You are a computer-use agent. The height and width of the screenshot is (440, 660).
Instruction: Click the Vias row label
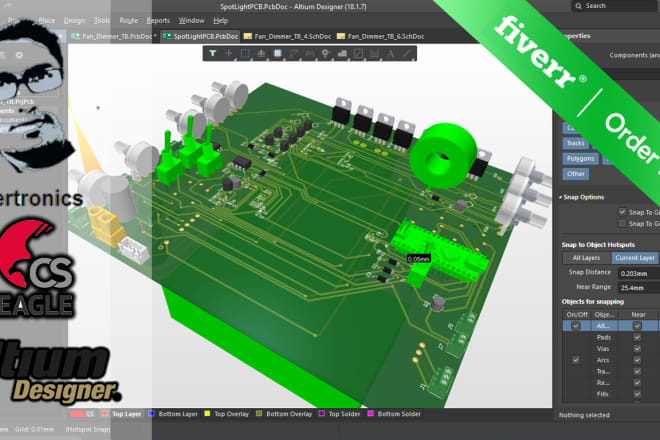click(x=603, y=349)
